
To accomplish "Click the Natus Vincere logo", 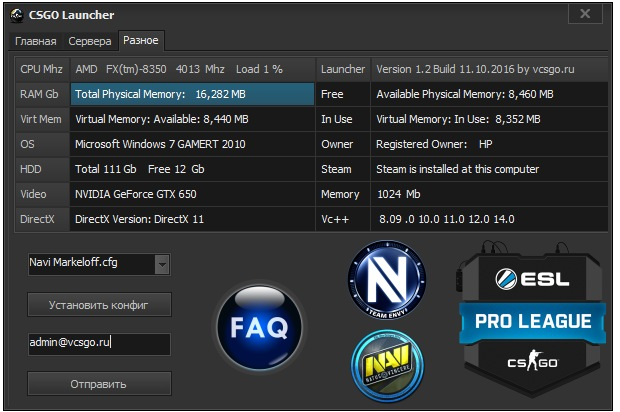I will tap(387, 366).
